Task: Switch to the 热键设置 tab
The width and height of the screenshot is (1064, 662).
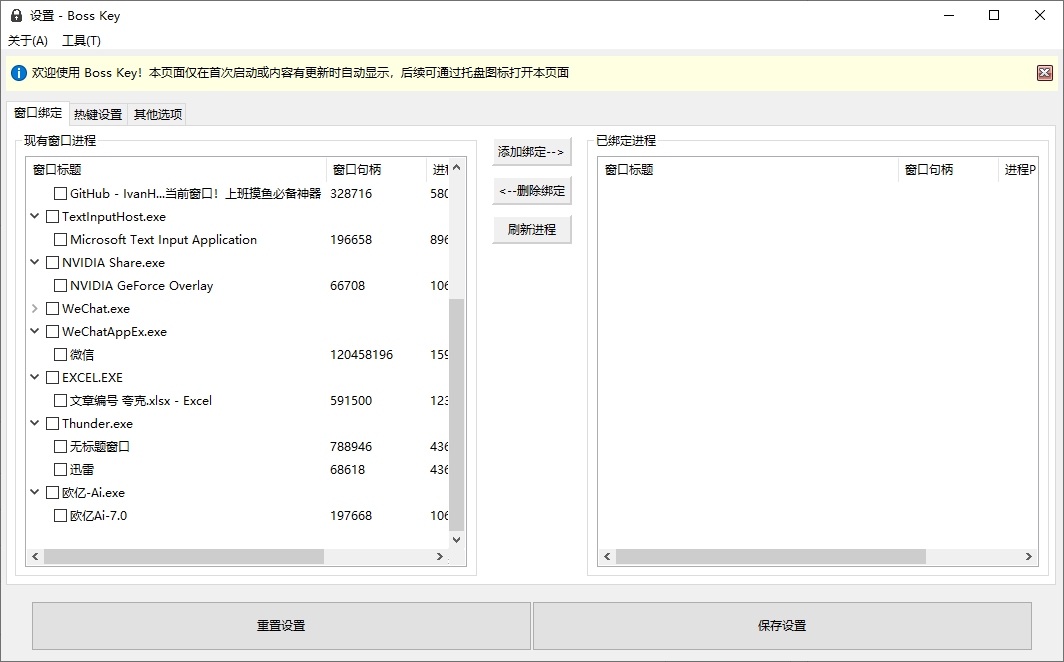Action: (98, 114)
